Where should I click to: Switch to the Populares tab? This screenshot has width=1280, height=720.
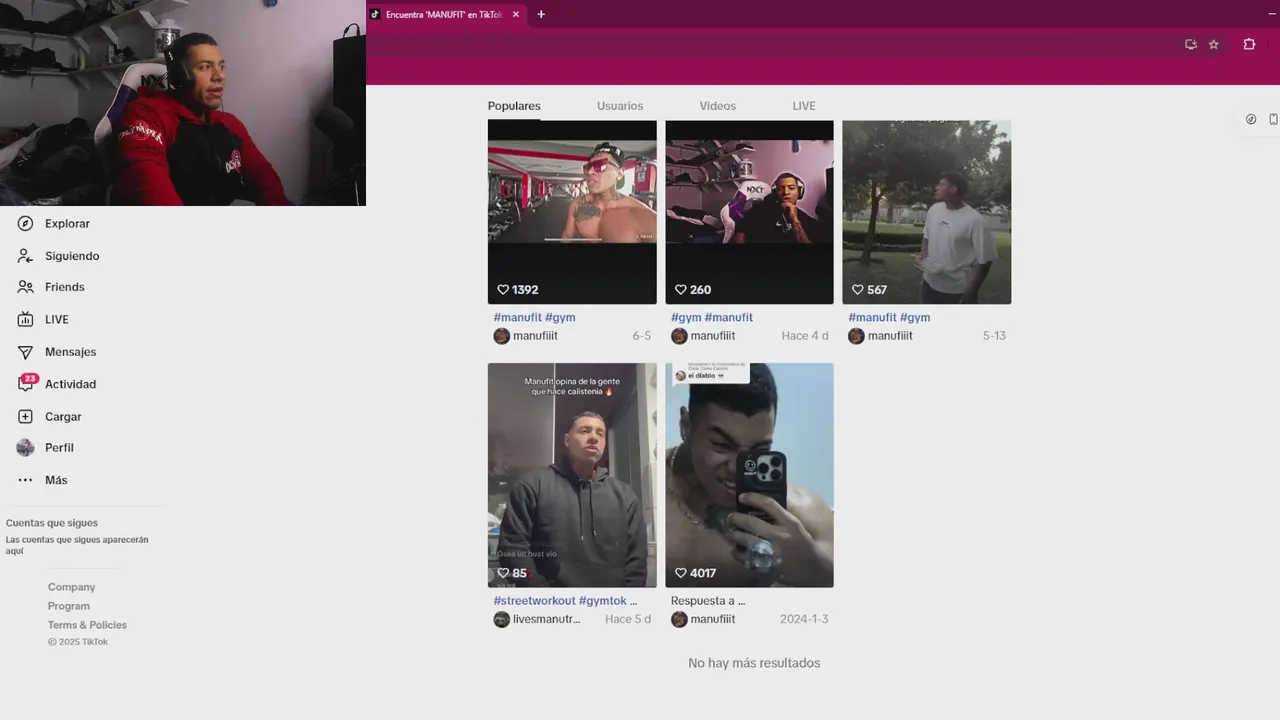[x=514, y=106]
